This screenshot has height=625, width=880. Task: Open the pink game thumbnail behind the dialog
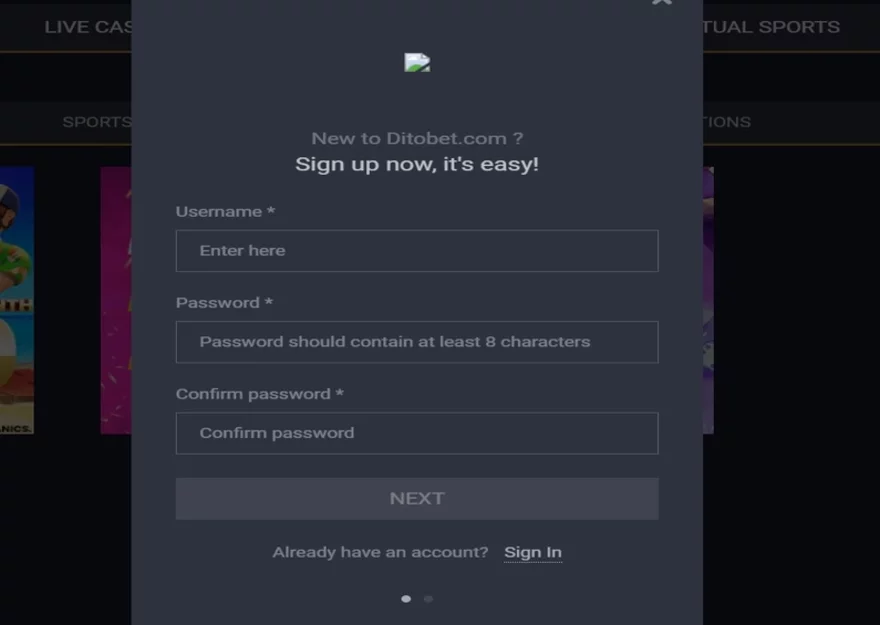pos(116,300)
